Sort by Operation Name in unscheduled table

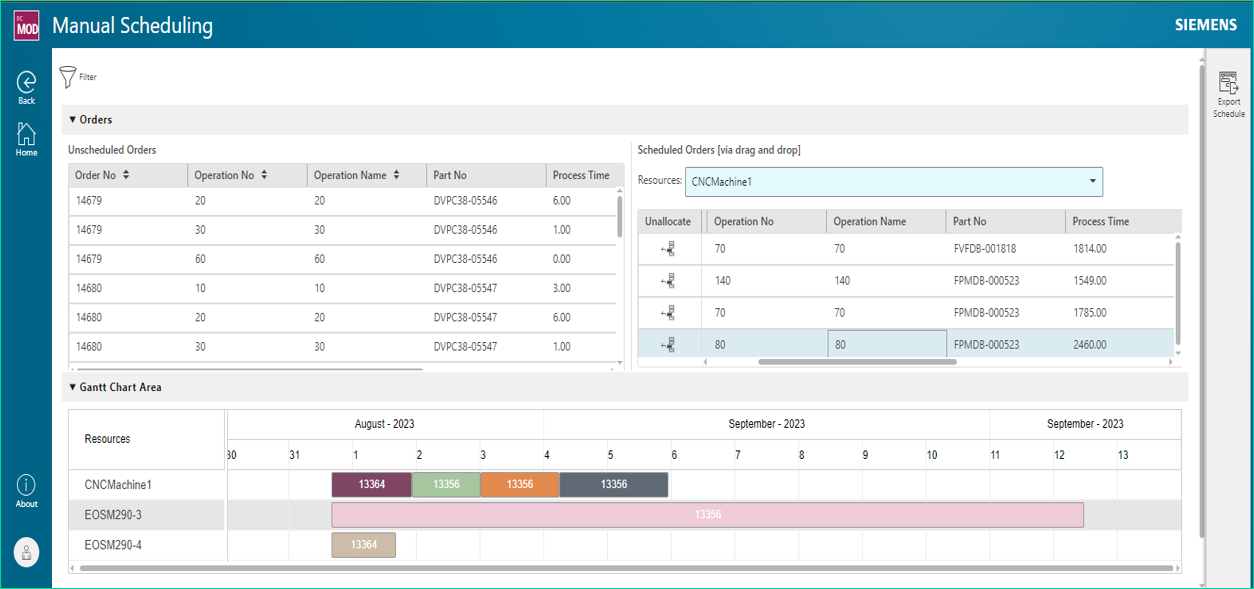pyautogui.click(x=396, y=175)
